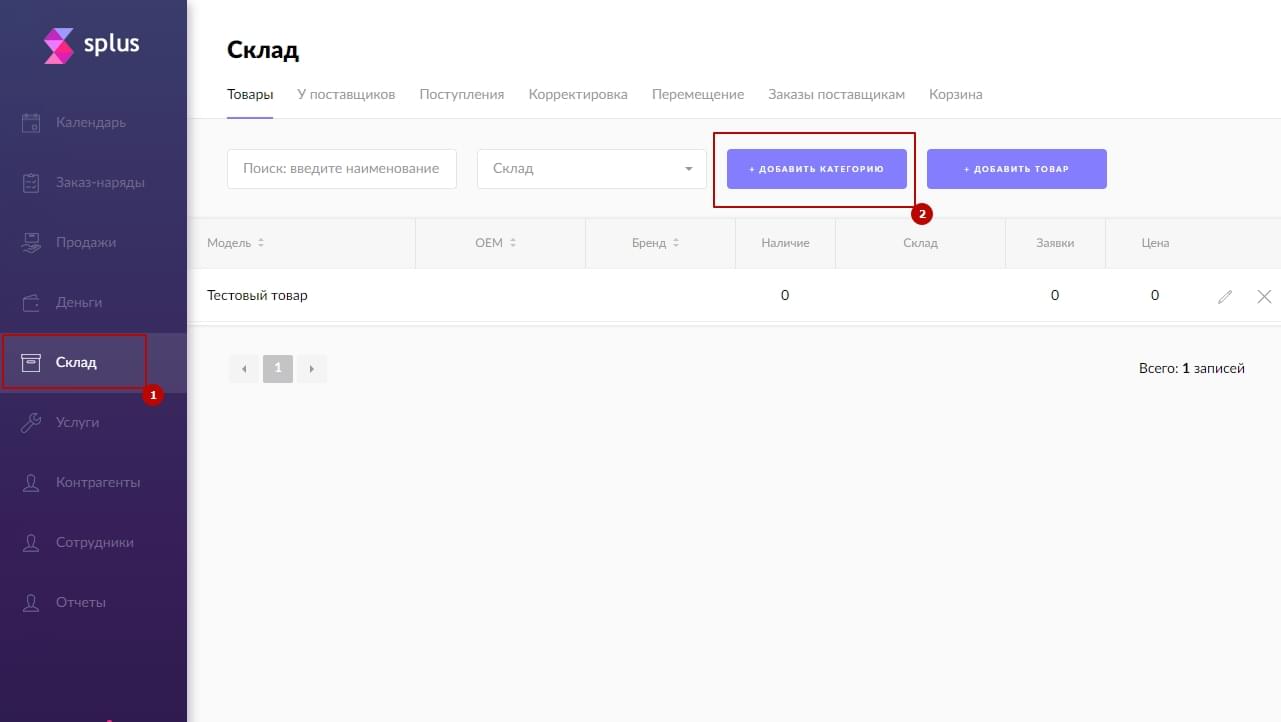Click the person icon beside Контрагенты
This screenshot has width=1281, height=722.
[x=31, y=483]
